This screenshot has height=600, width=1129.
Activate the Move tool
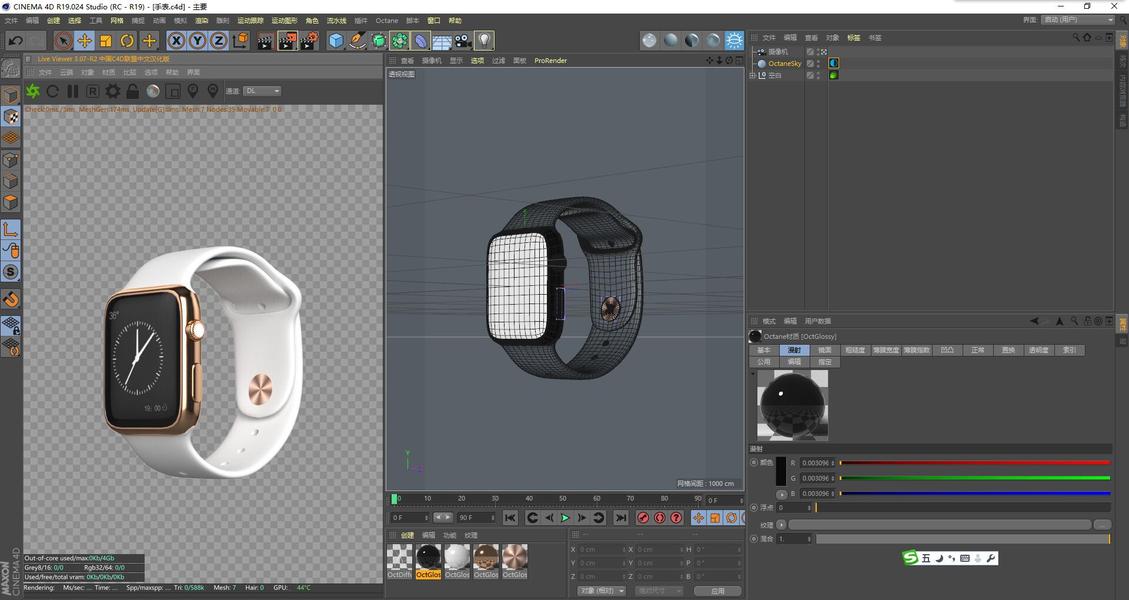pos(84,40)
